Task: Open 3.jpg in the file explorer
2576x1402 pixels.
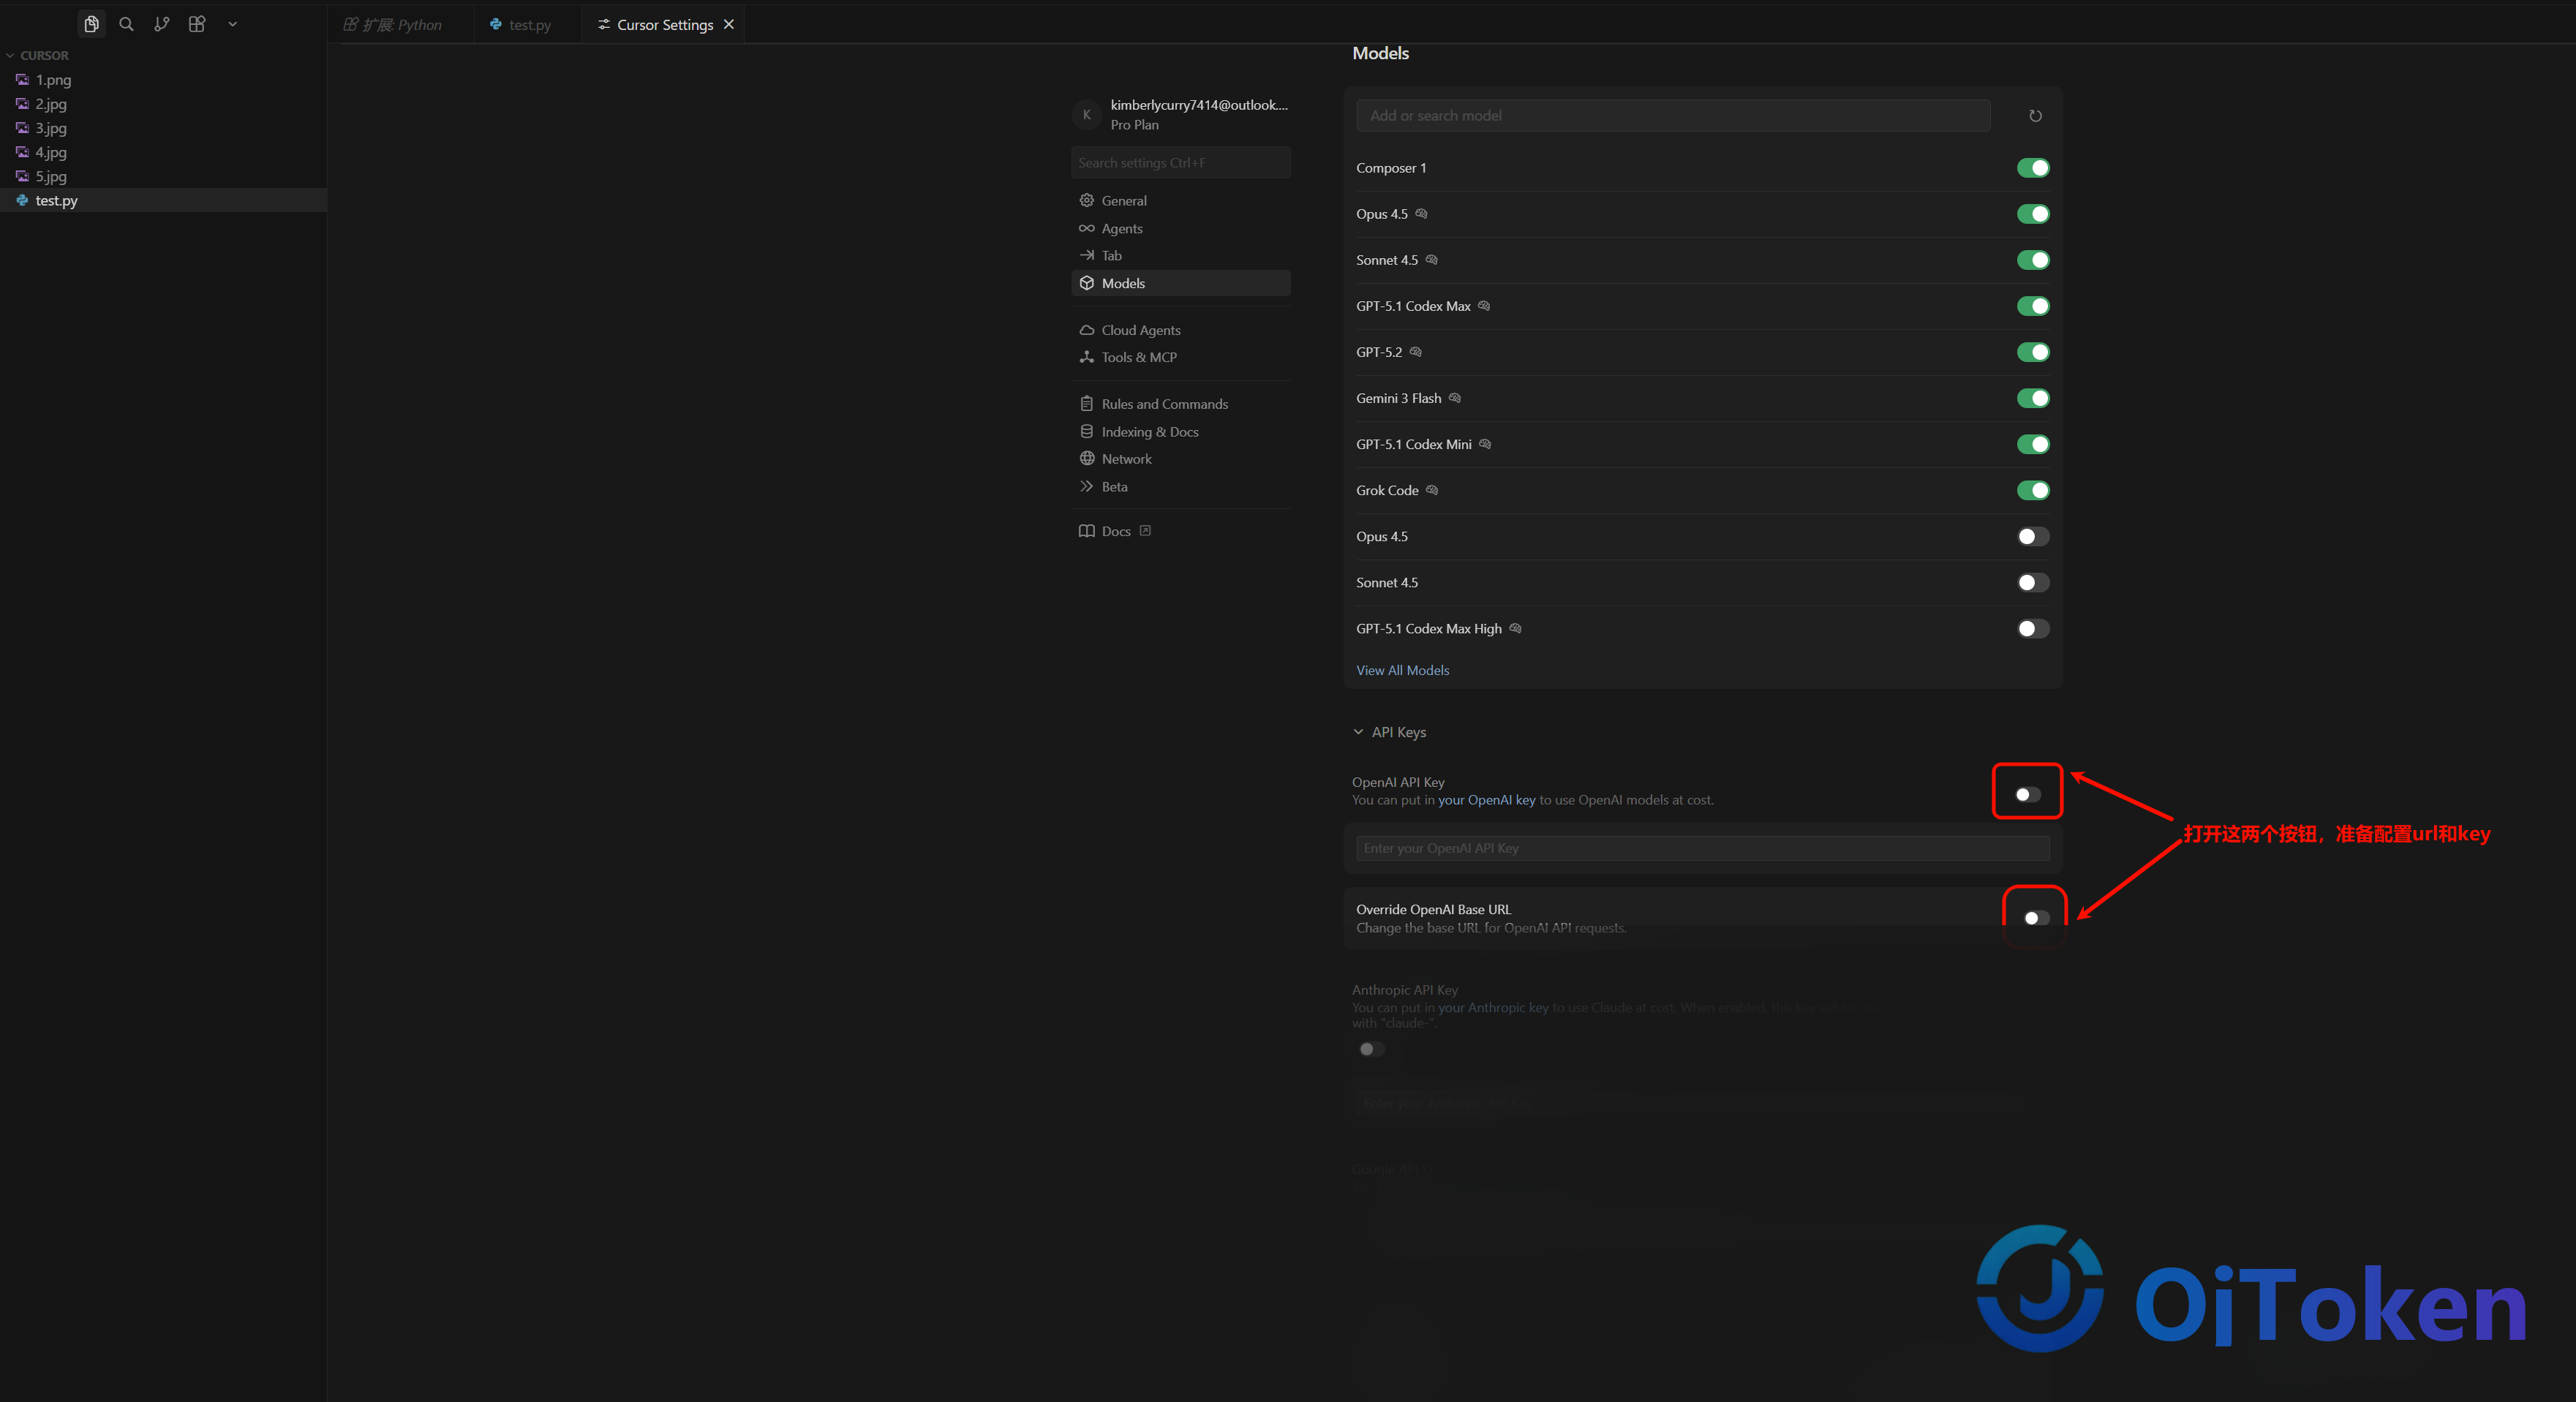Action: pos(163,128)
